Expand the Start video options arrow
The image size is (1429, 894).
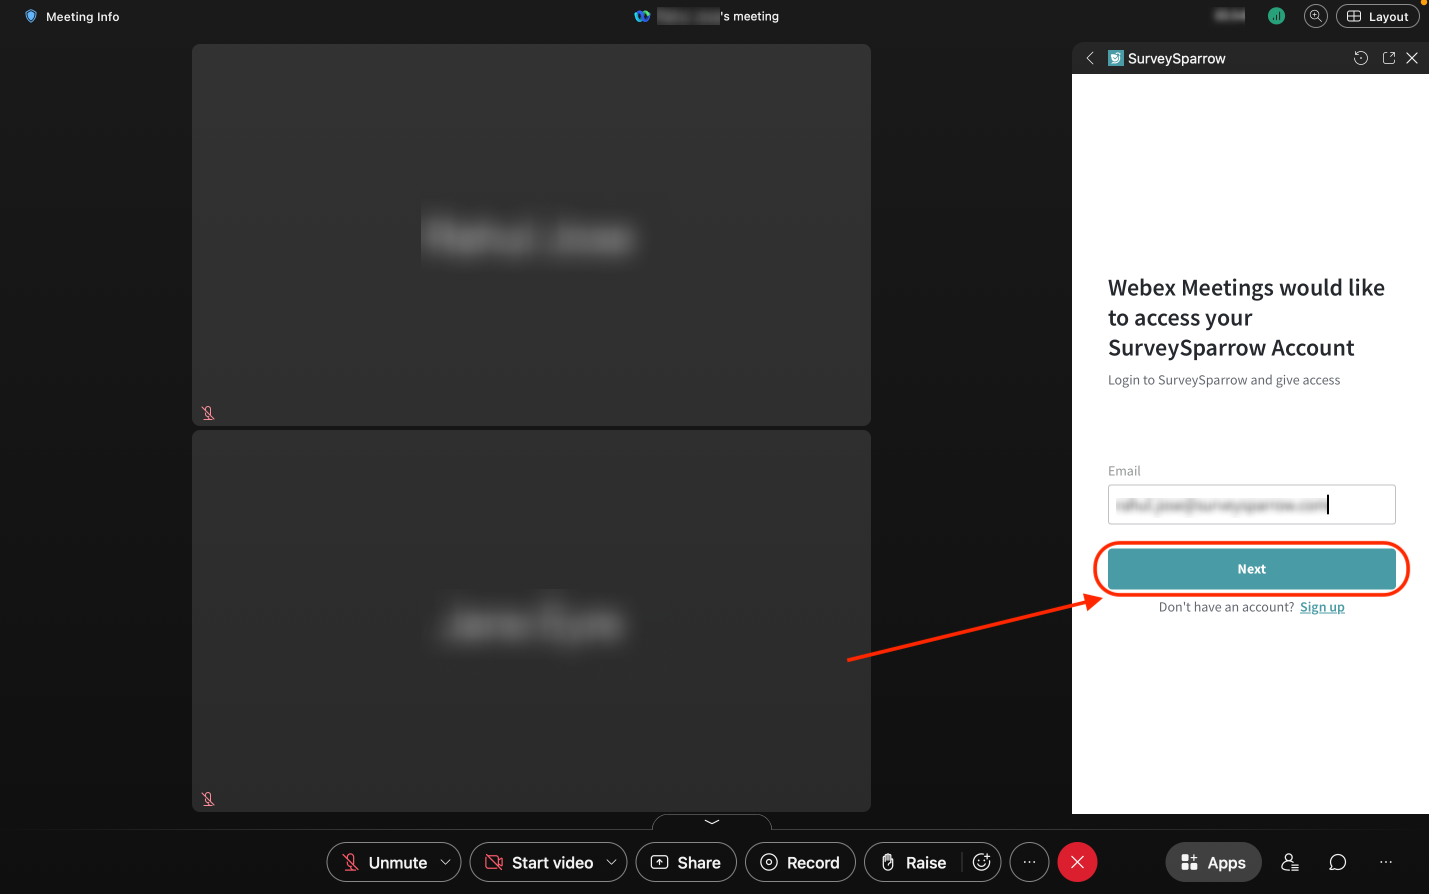[x=611, y=862]
